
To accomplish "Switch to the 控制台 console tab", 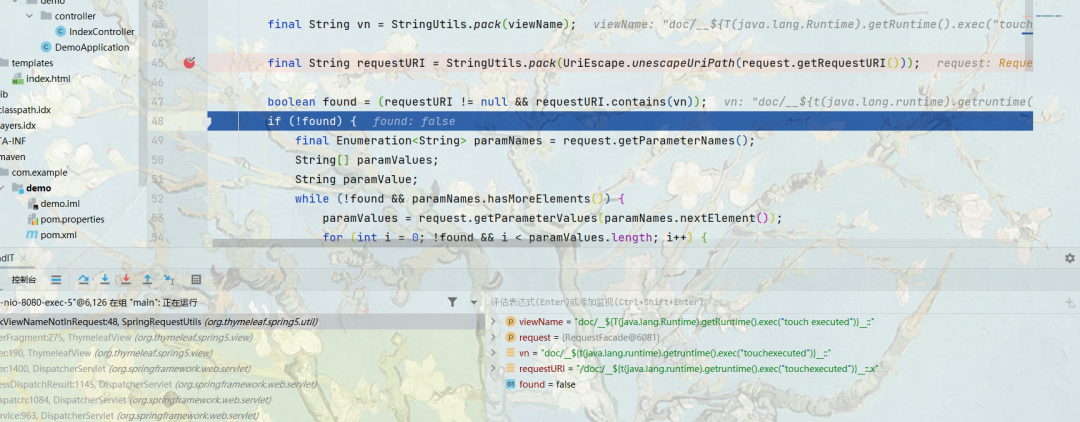I will (23, 280).
